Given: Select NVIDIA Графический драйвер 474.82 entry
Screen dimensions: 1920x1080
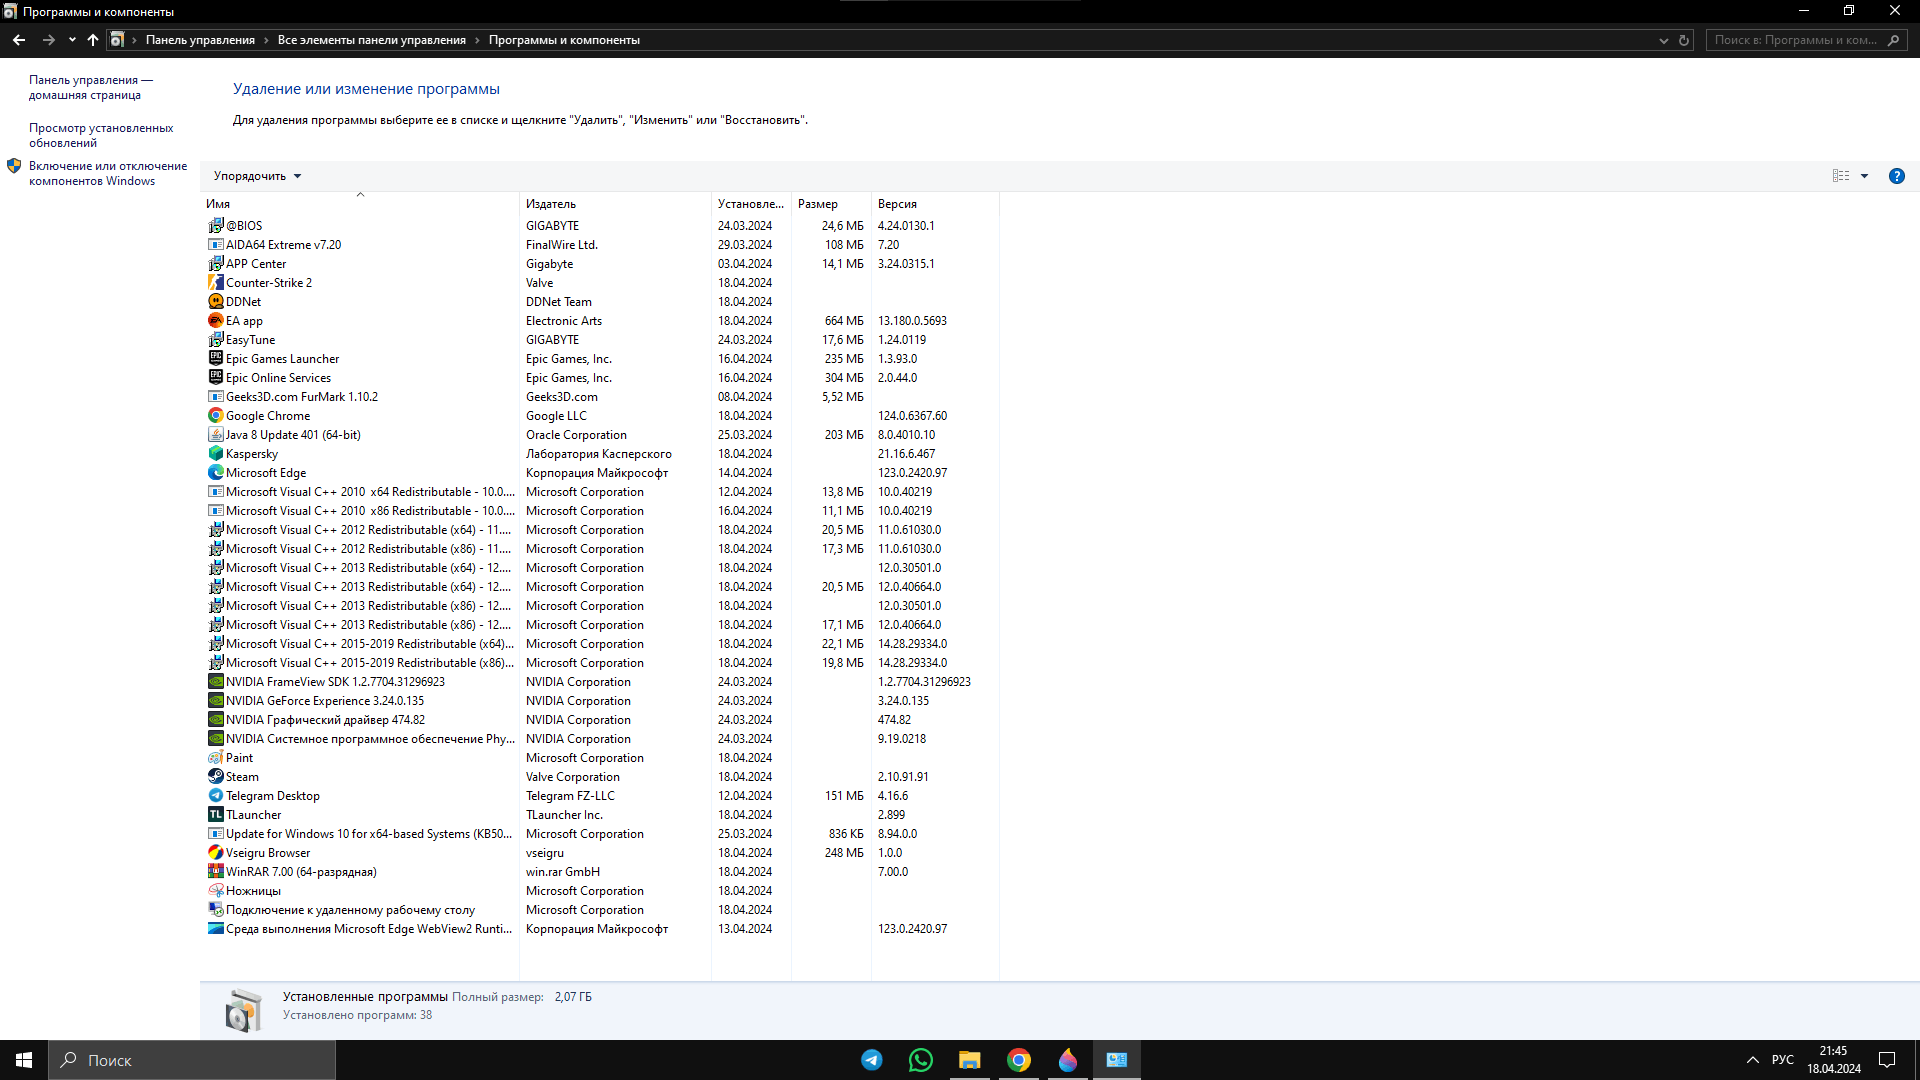Looking at the screenshot, I should [x=600, y=720].
